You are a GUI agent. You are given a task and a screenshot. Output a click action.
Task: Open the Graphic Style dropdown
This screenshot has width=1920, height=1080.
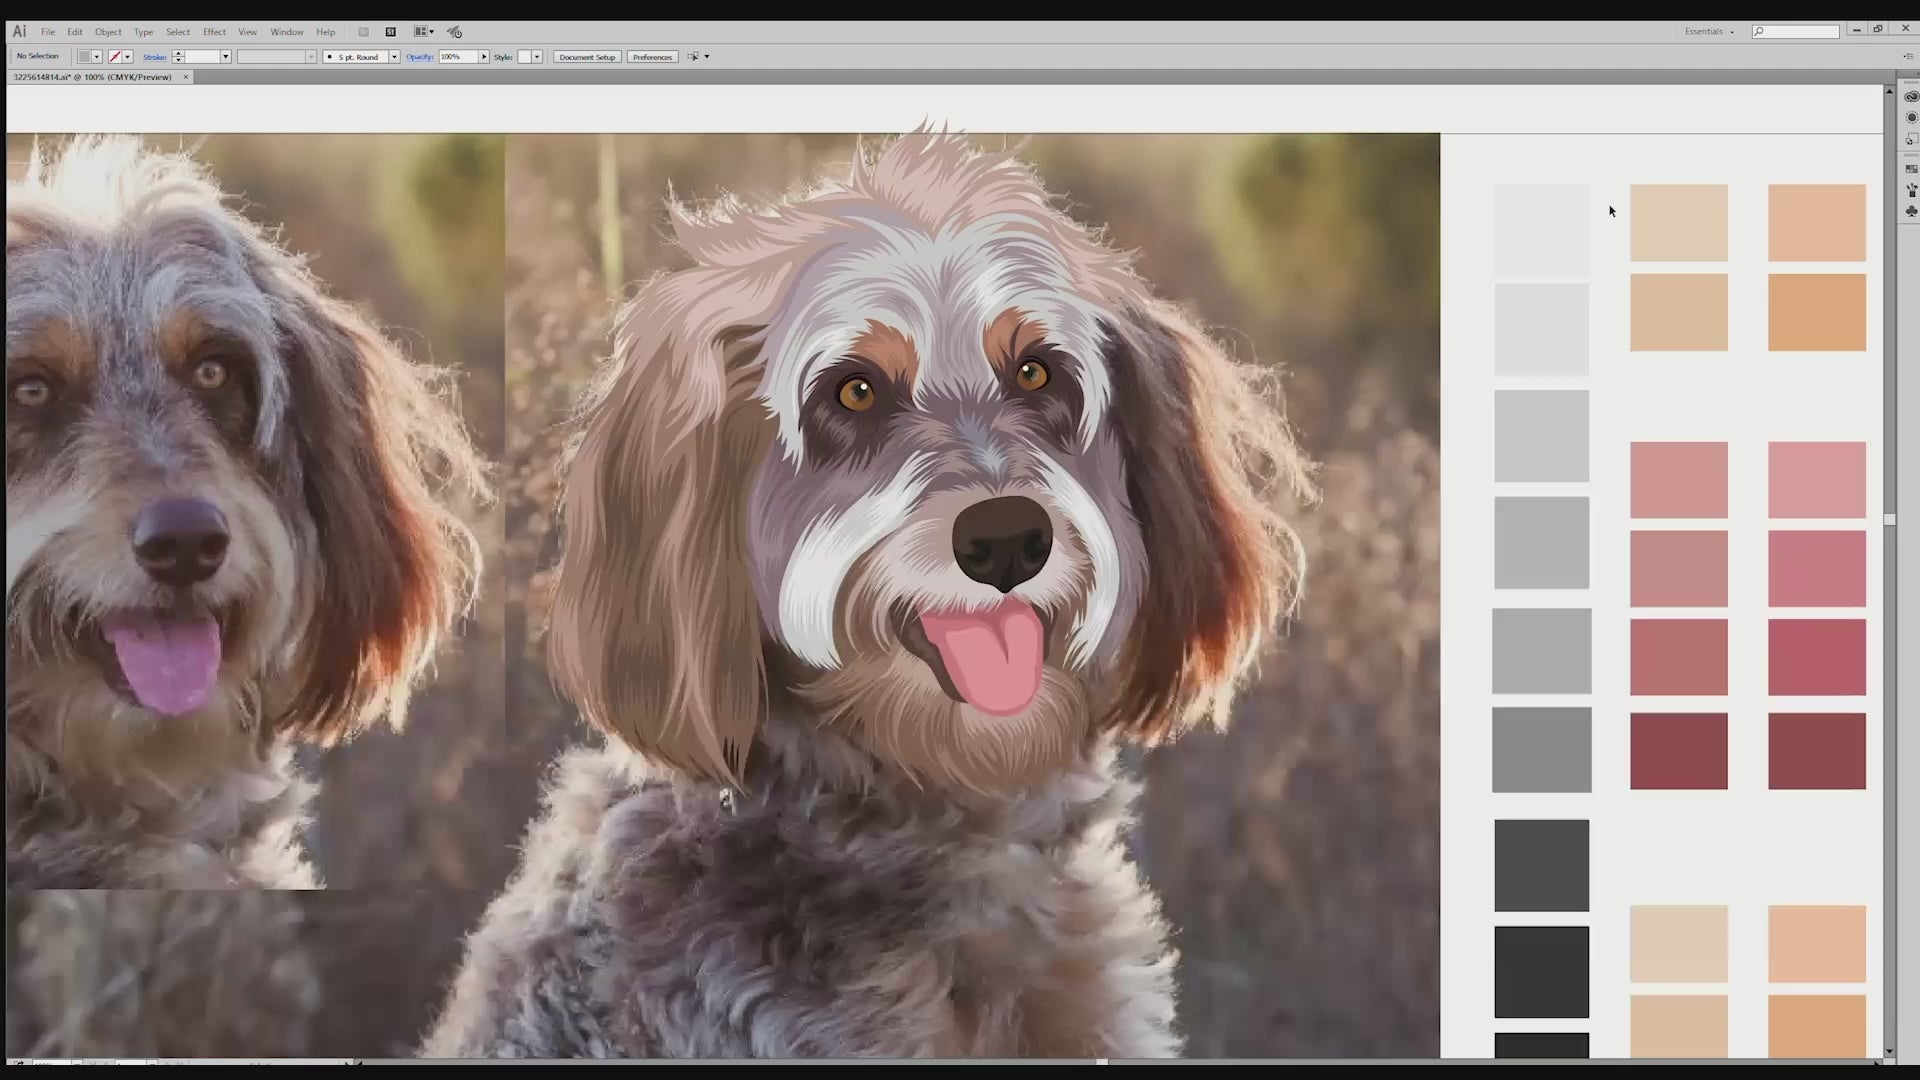click(x=537, y=57)
